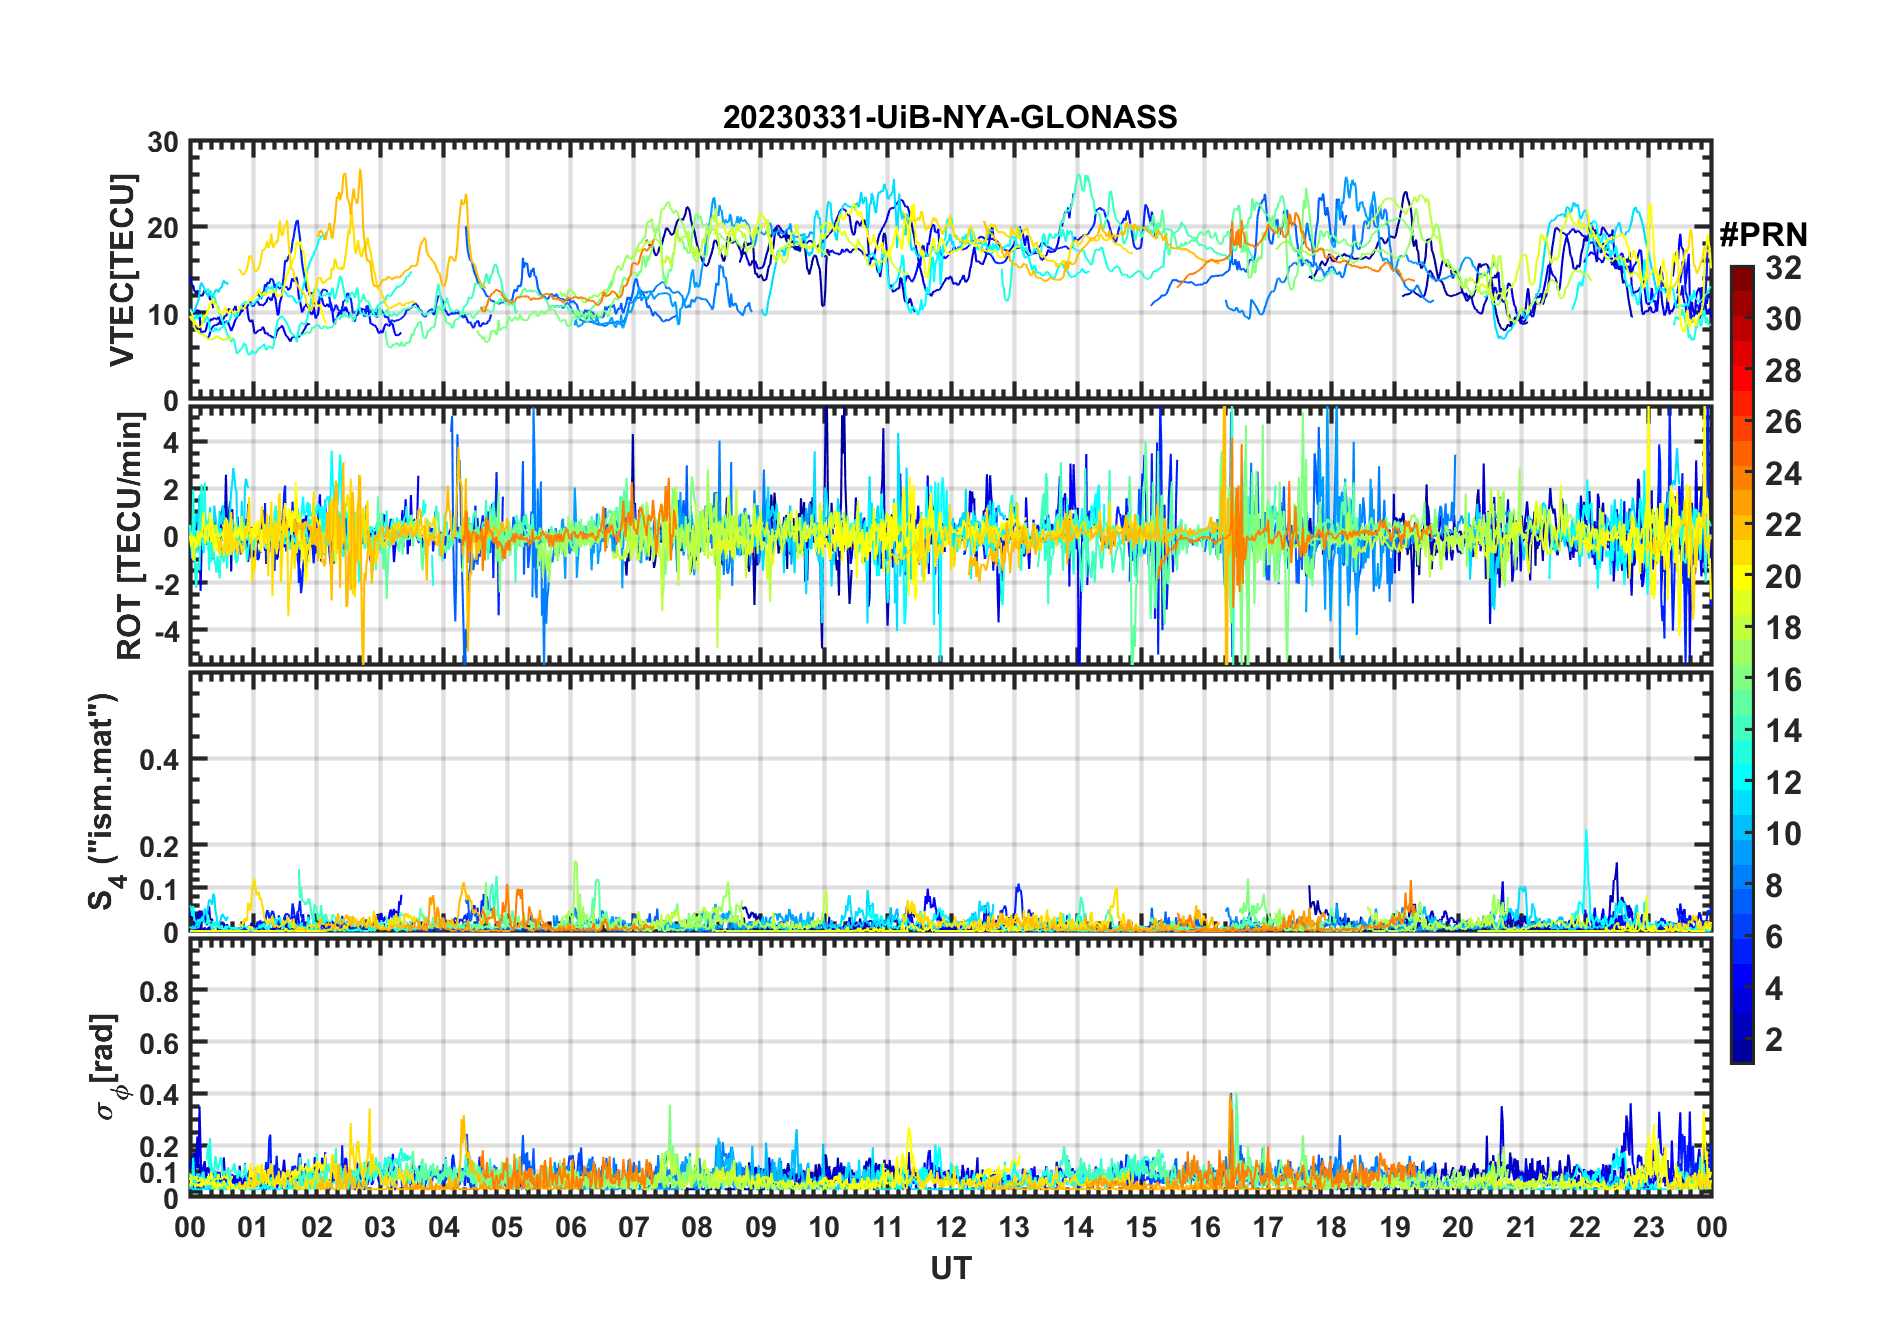Select the positive 2 tick on ROT axis
This screenshot has height=1330, width=1902.
pos(171,489)
